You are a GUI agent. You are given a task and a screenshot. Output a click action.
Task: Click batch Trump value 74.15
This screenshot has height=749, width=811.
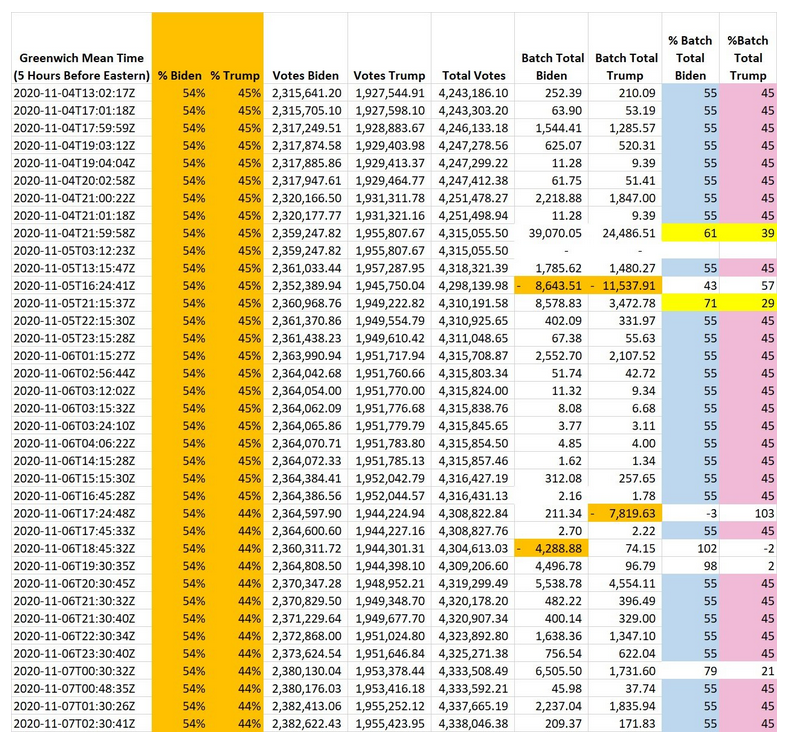[x=640, y=548]
